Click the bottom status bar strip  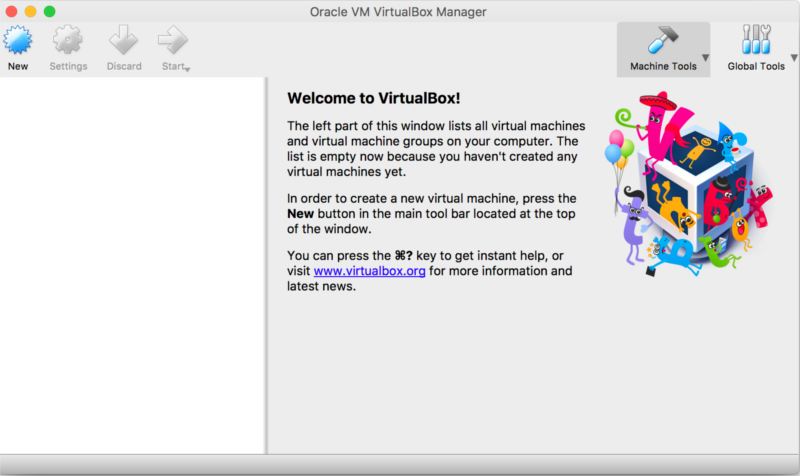tap(400, 465)
